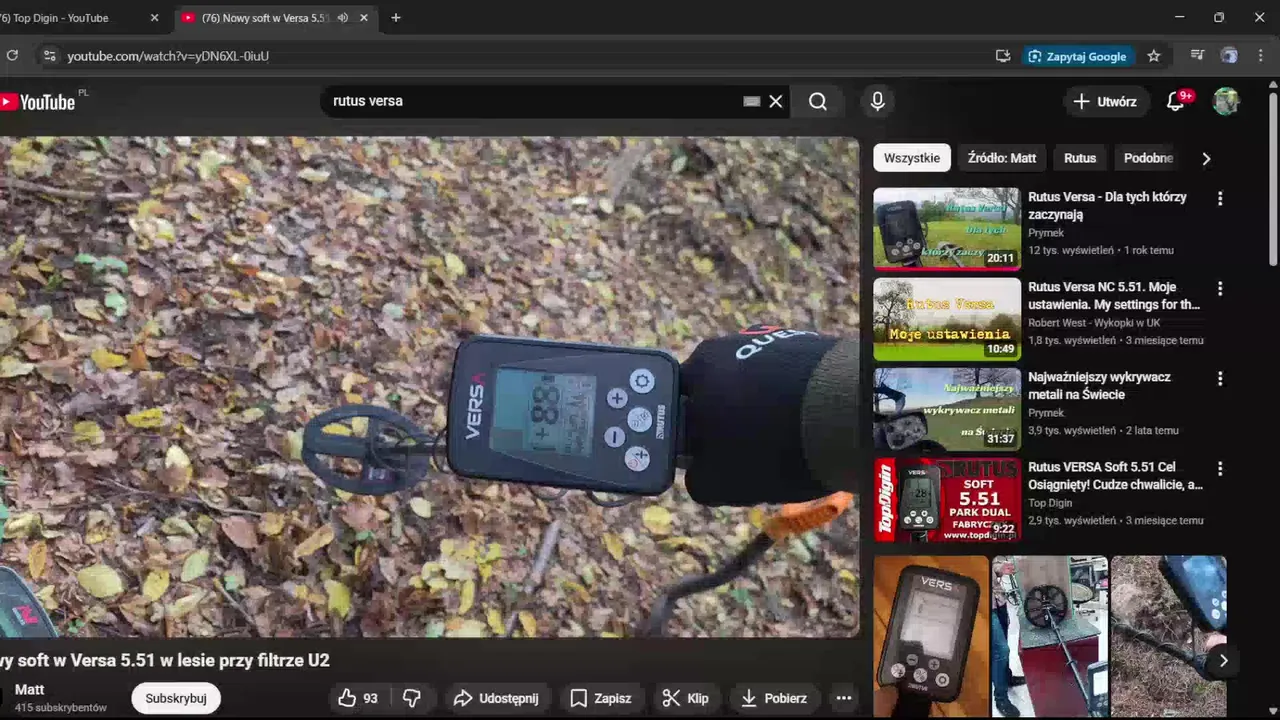Click Subskrybuj subscribe button
This screenshot has height=720, width=1280.
click(x=176, y=698)
